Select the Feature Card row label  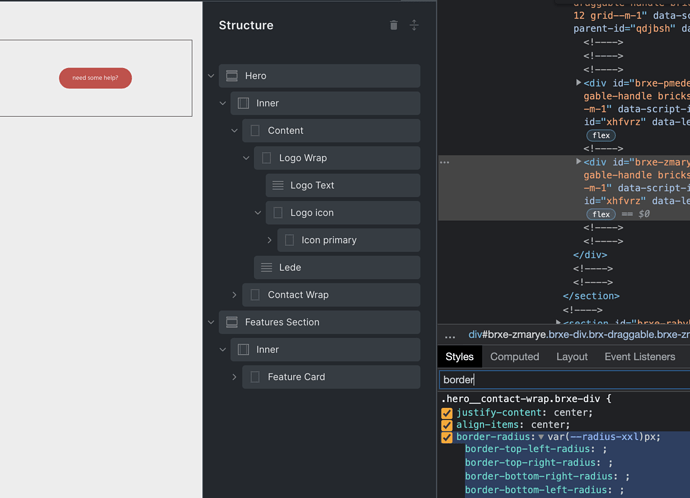296,377
